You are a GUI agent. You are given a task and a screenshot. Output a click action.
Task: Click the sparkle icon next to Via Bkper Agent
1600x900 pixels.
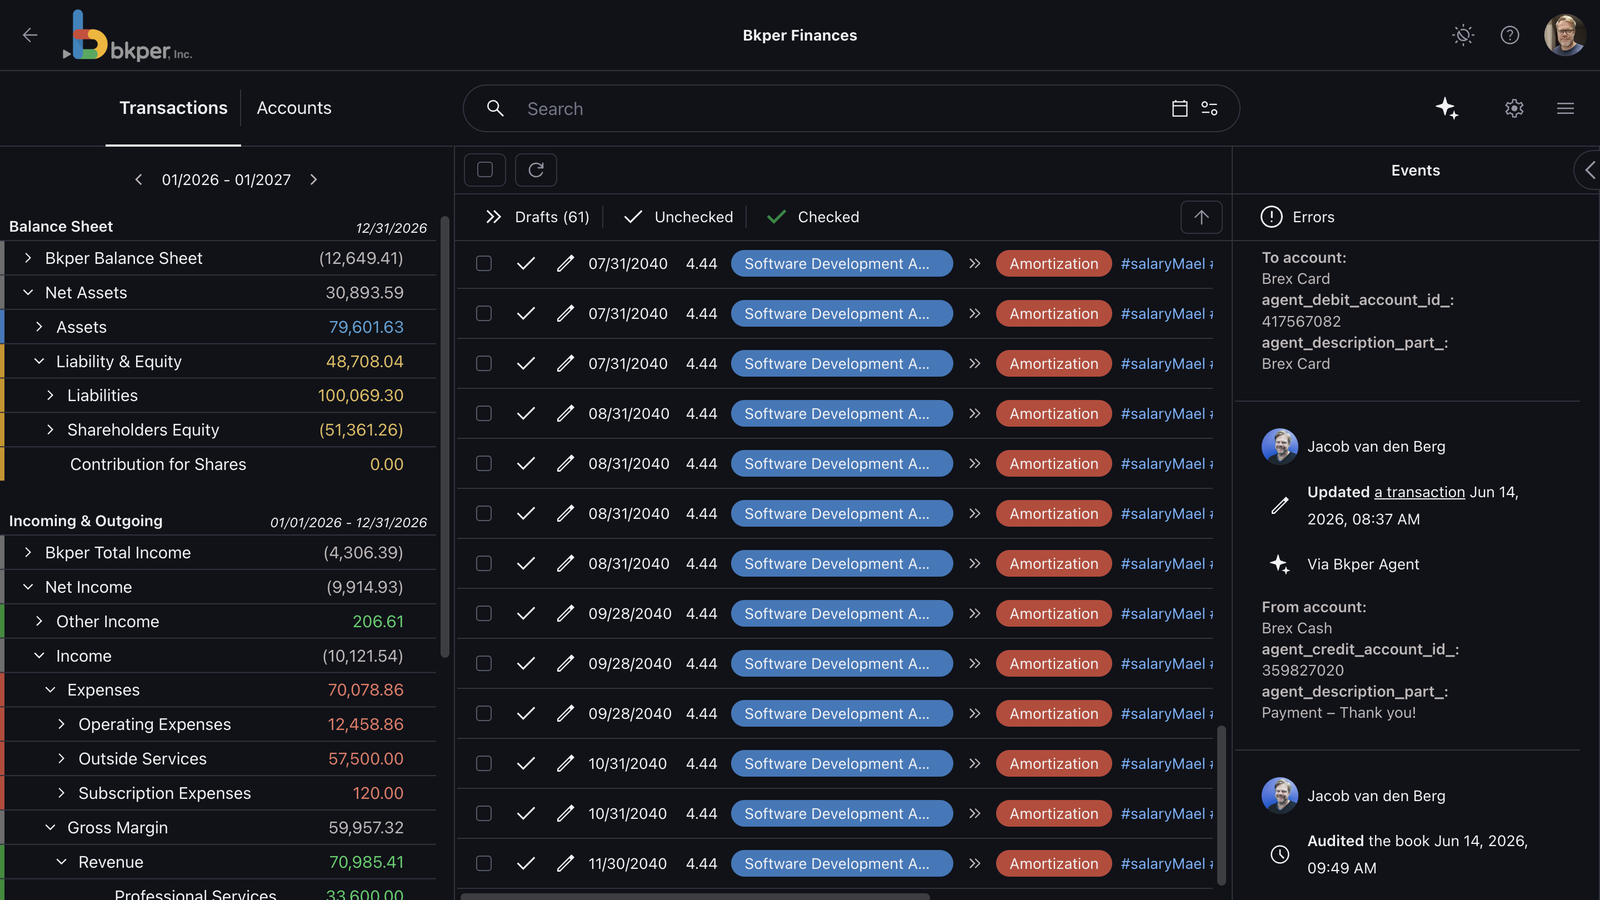[1280, 564]
